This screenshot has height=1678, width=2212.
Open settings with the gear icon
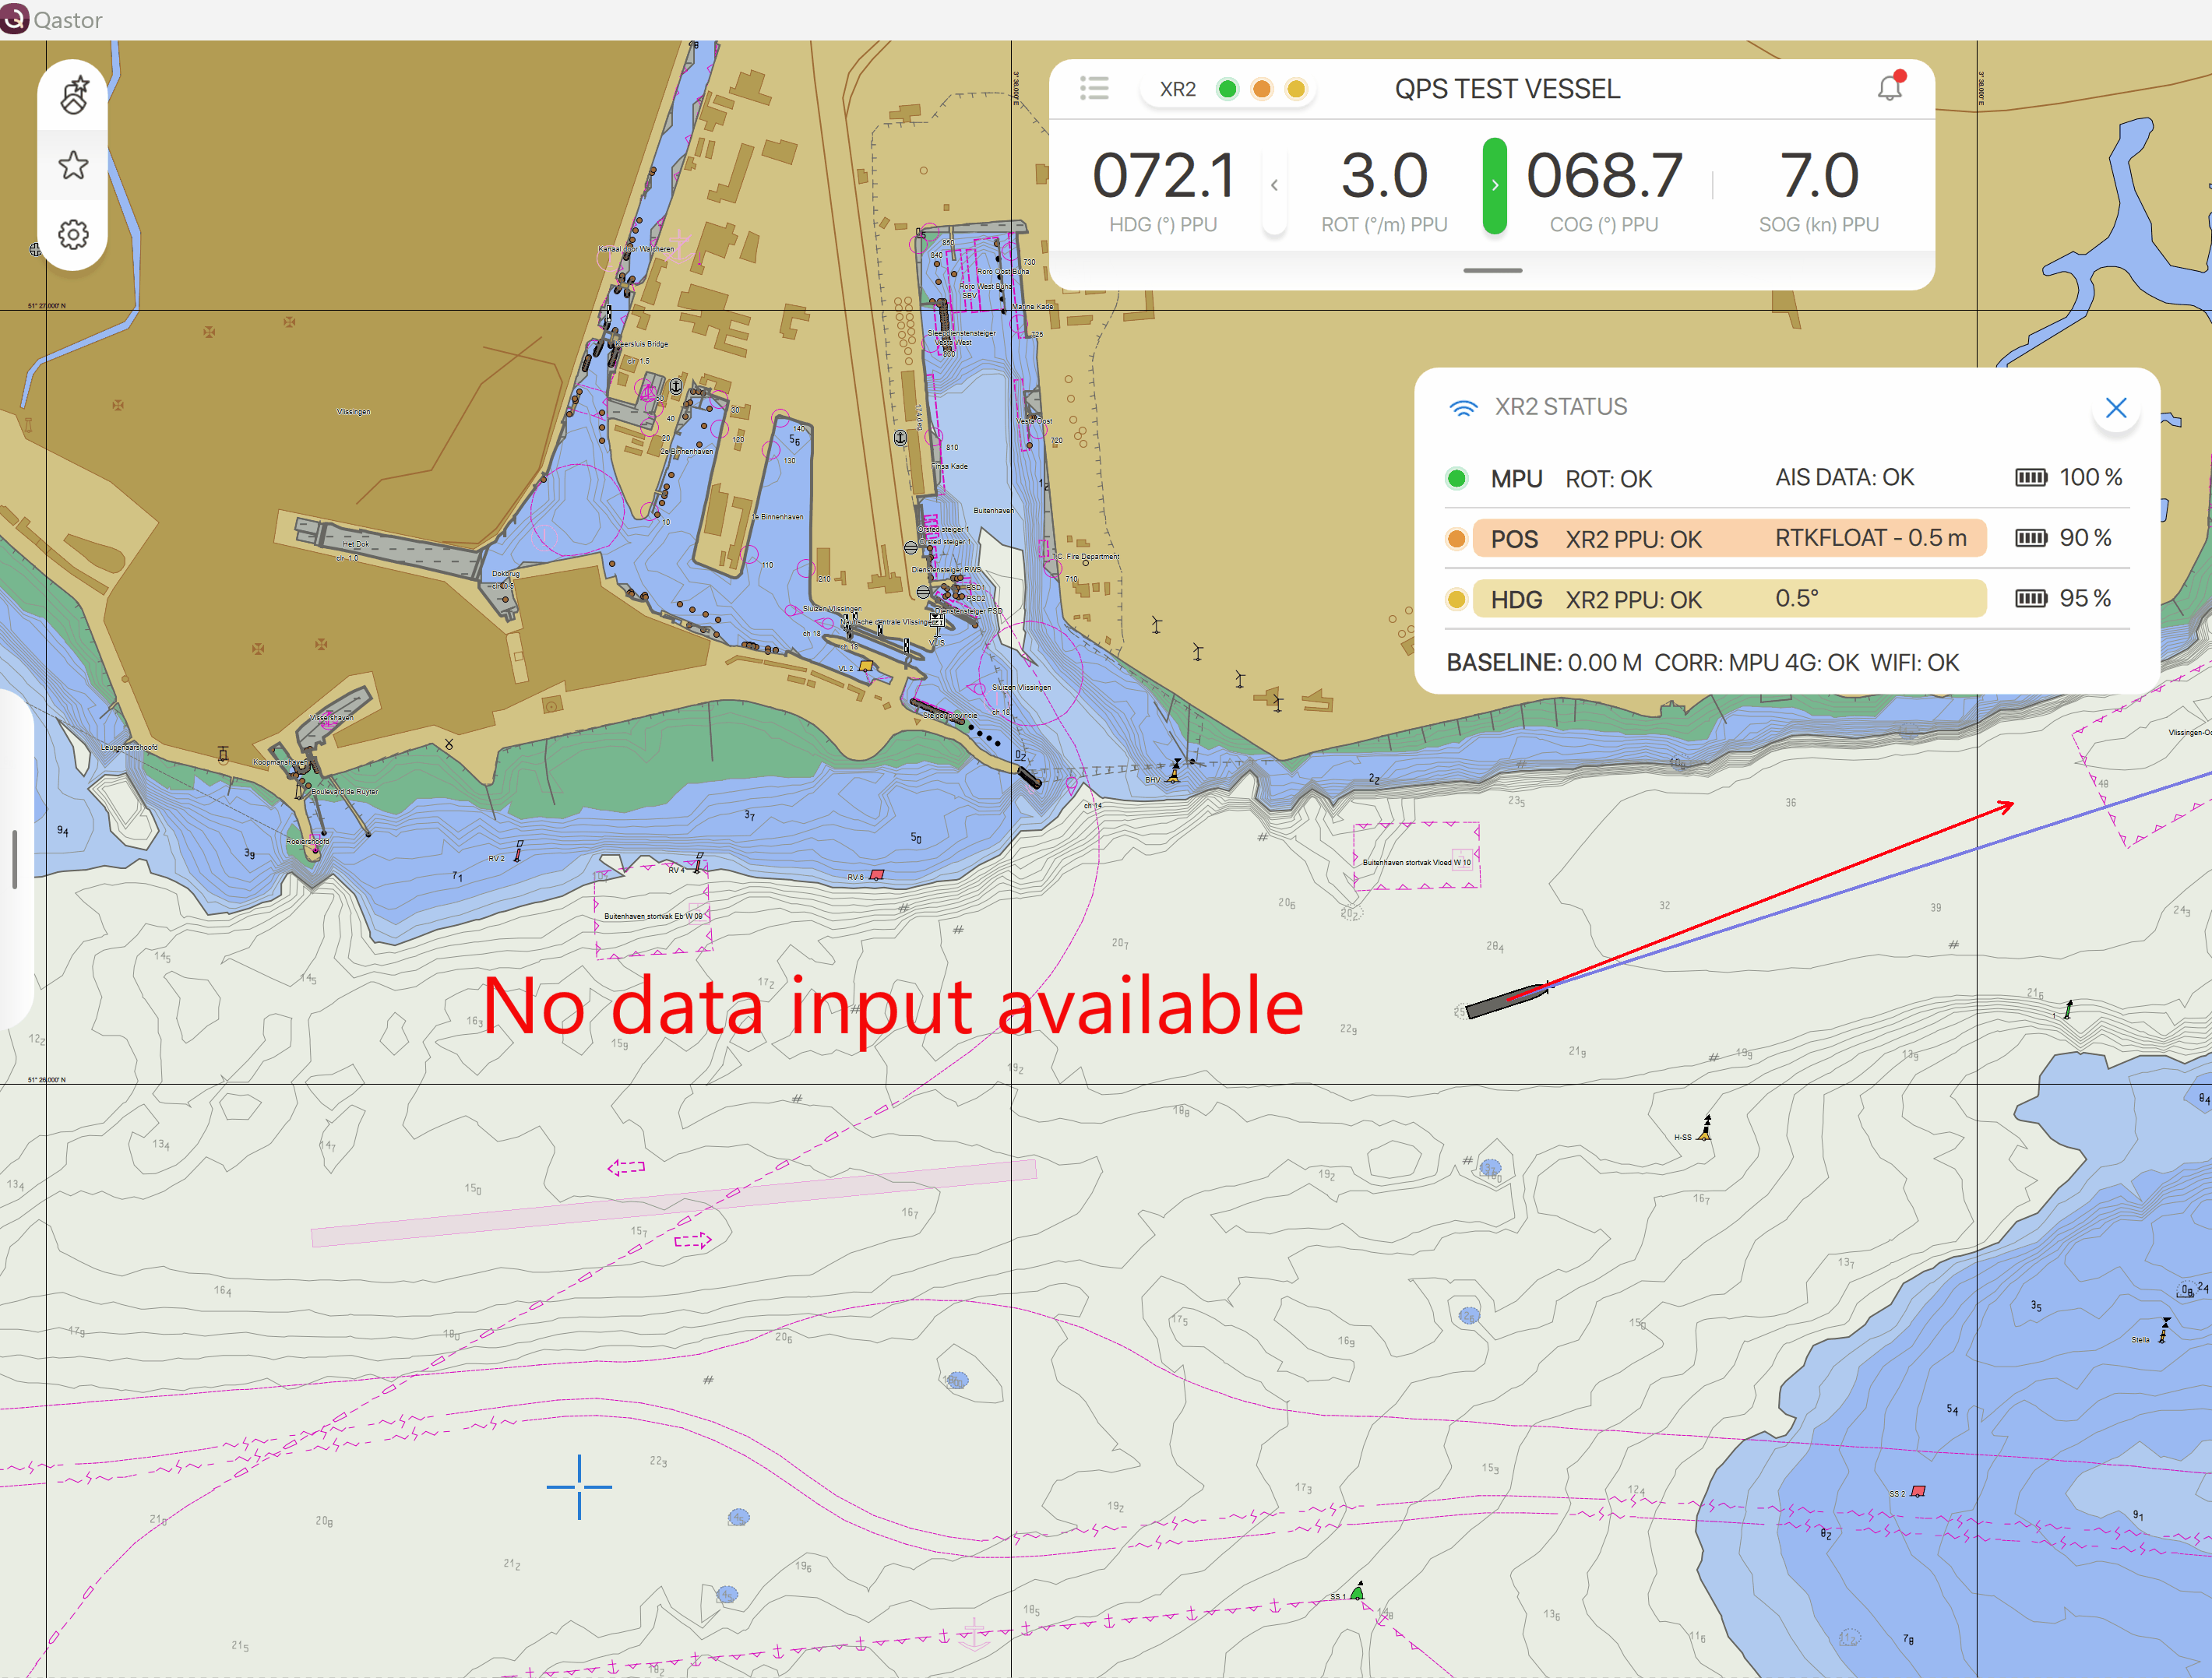pyautogui.click(x=73, y=235)
